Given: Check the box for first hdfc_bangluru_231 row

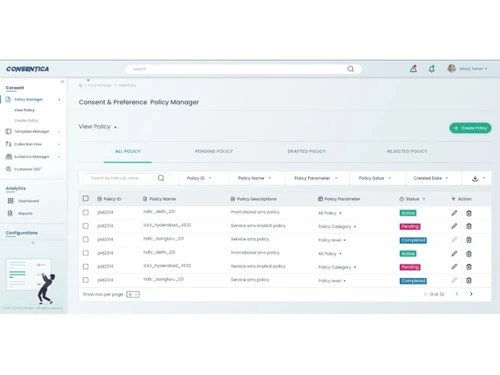Looking at the screenshot, I should pos(86,239).
